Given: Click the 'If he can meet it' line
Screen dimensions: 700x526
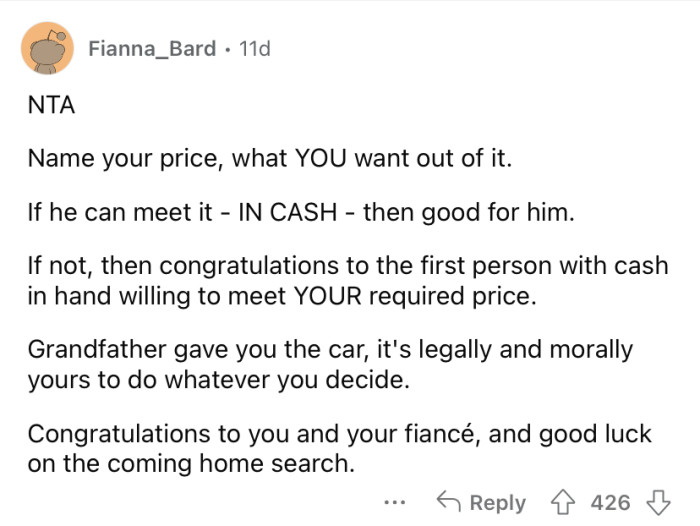Looking at the screenshot, I should pyautogui.click(x=301, y=212).
